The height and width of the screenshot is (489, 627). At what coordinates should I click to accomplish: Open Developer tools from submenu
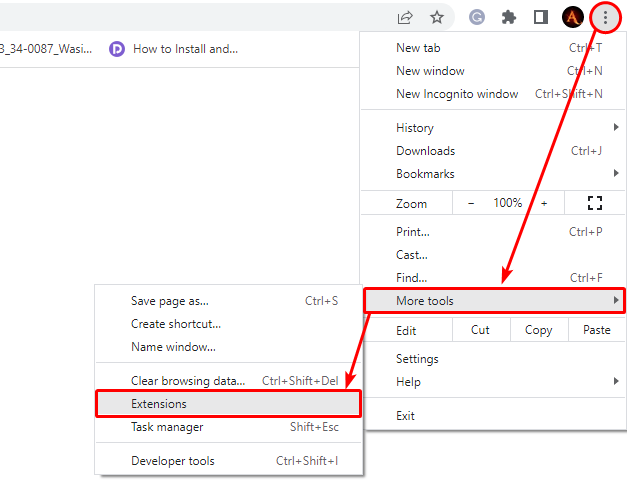[x=173, y=461]
